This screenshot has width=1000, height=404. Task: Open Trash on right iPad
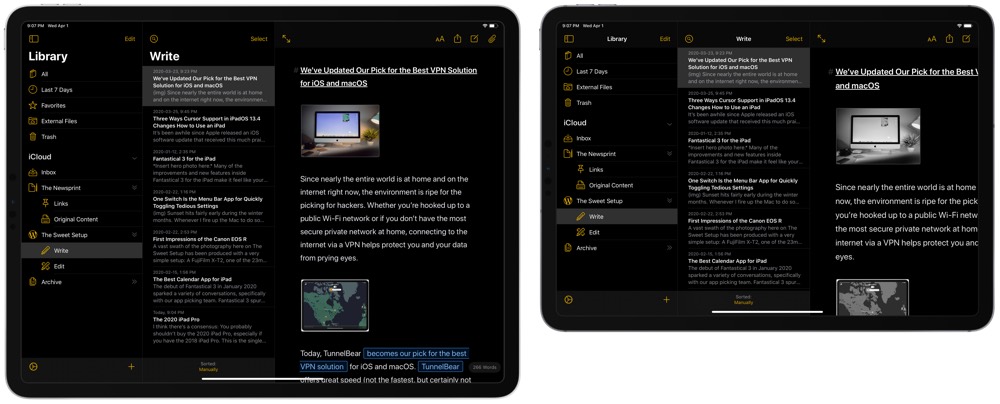click(x=617, y=103)
